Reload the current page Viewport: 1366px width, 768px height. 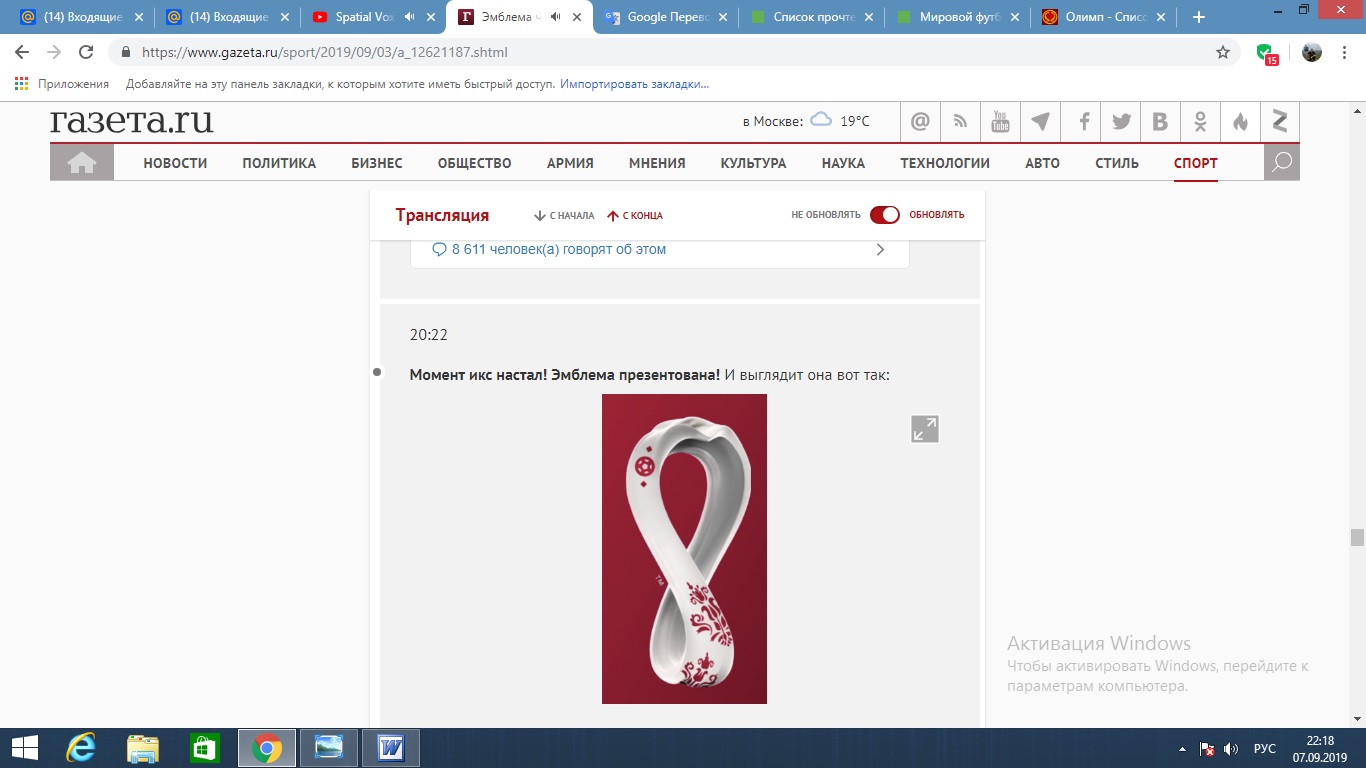pos(86,52)
